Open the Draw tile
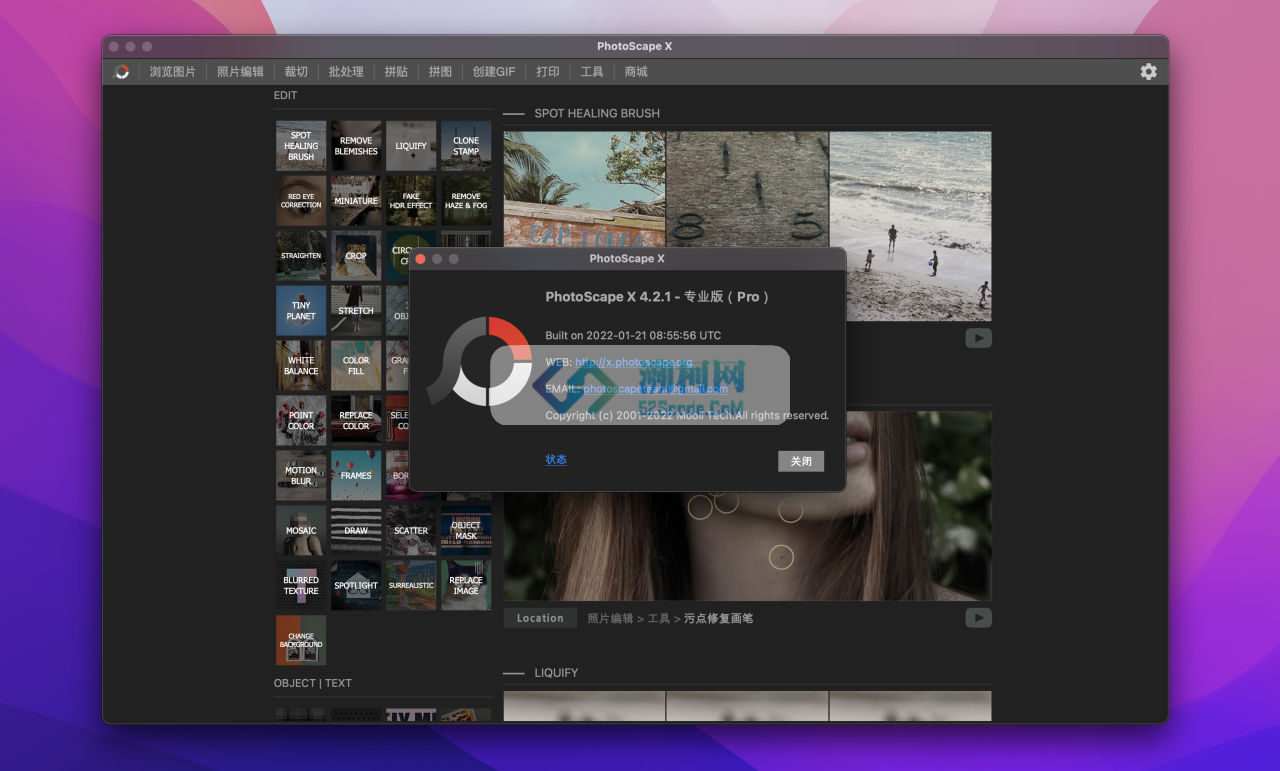 pos(356,531)
